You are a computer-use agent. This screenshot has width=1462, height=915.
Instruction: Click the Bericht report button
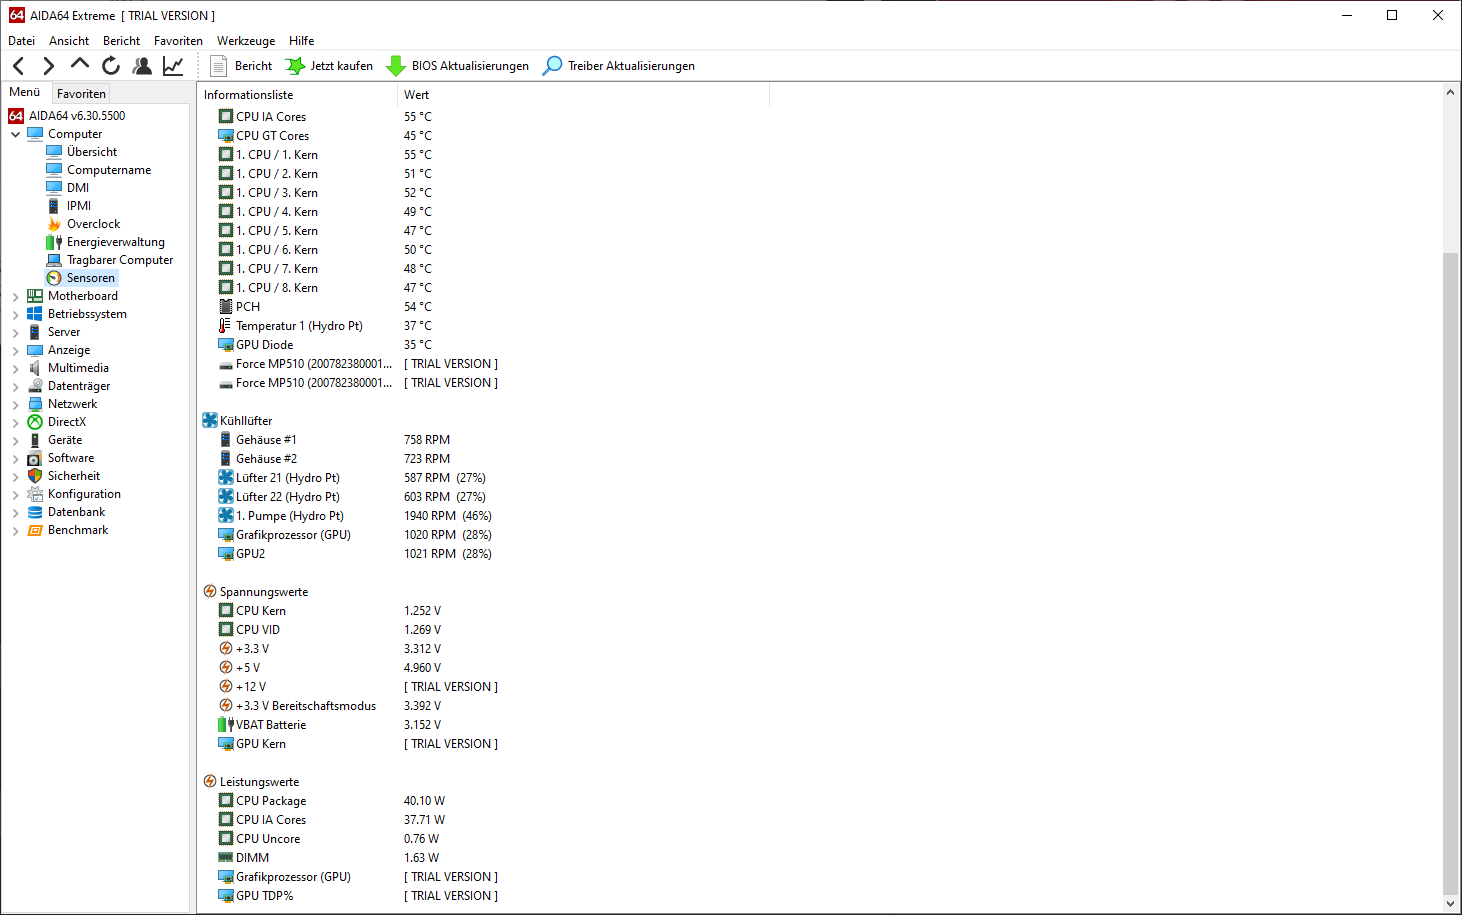(x=241, y=66)
